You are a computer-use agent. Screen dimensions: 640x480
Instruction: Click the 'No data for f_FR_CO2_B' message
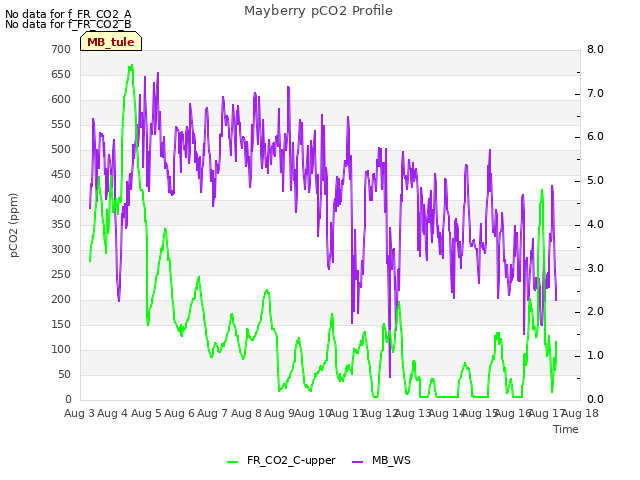[68, 24]
